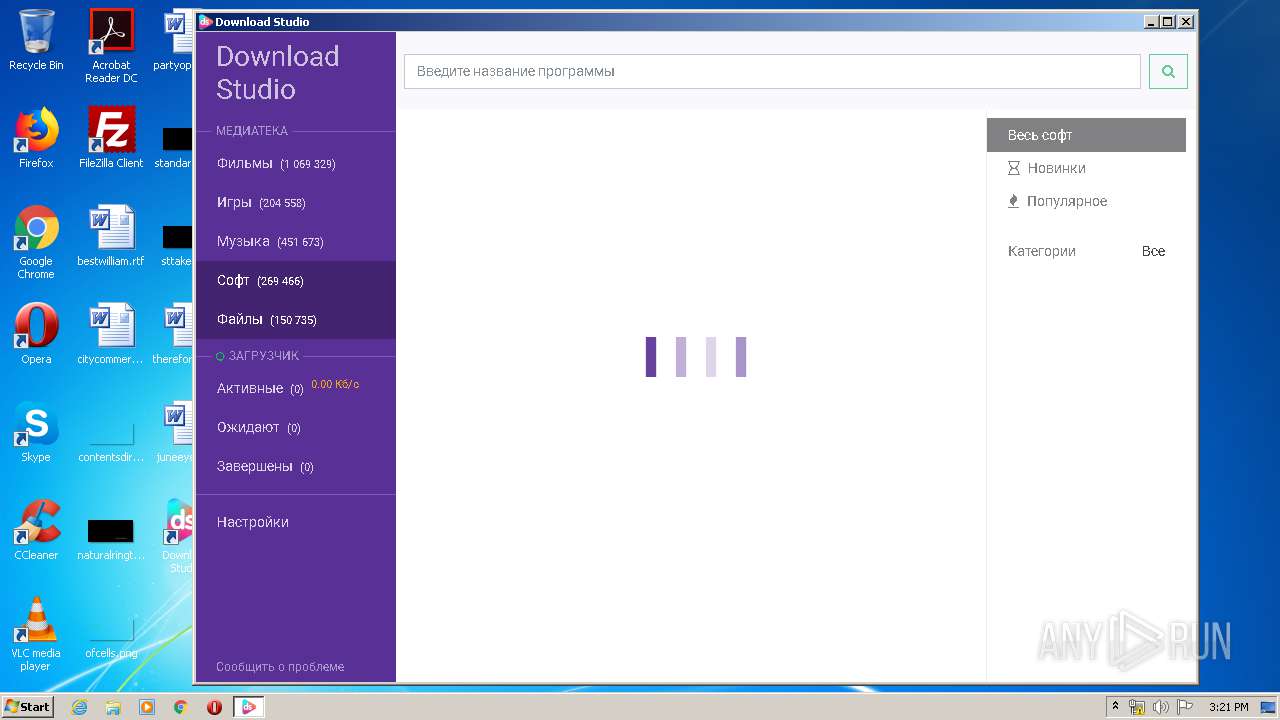This screenshot has height=720, width=1280.
Task: Click the hourglass icon beside Новинки
Action: 1014,168
